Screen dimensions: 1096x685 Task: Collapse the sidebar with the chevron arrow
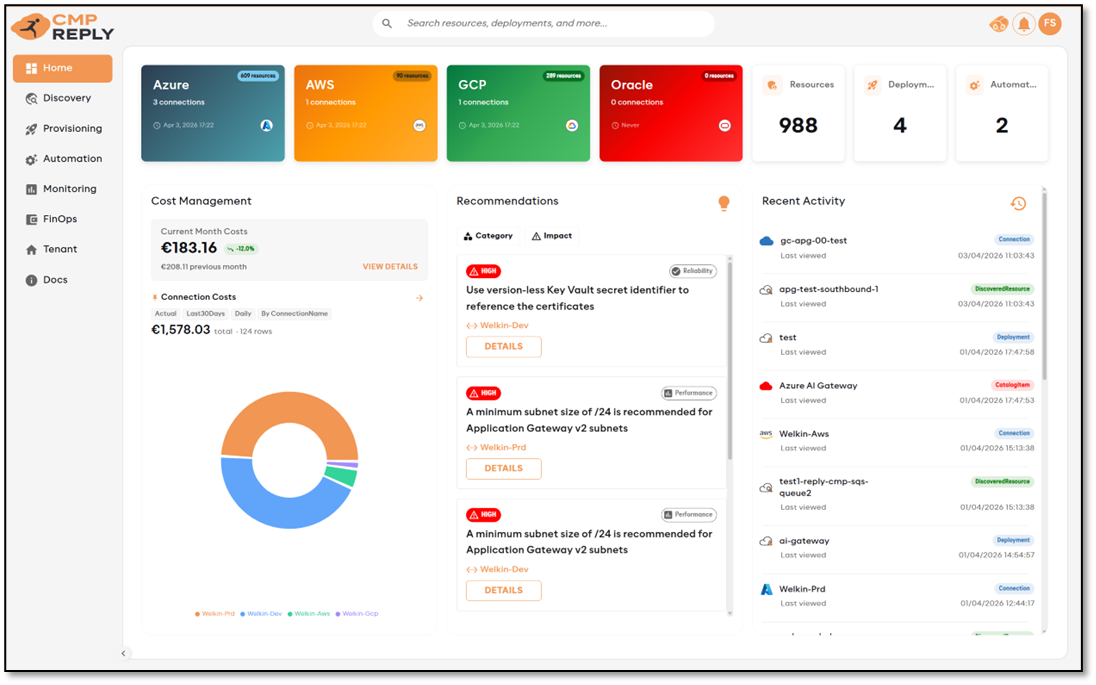(x=124, y=654)
